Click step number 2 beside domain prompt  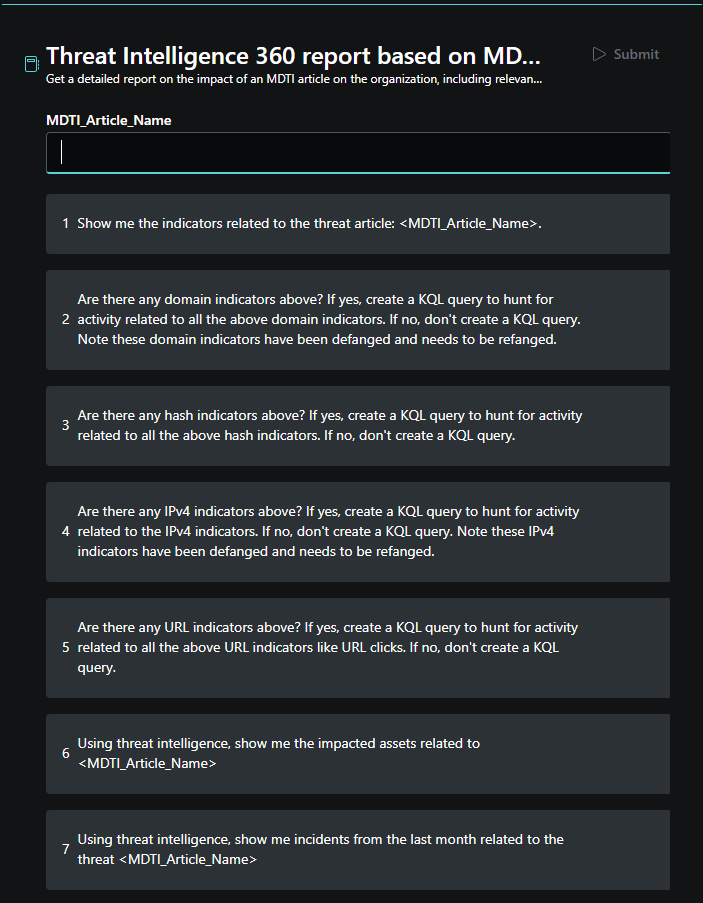pos(66,320)
